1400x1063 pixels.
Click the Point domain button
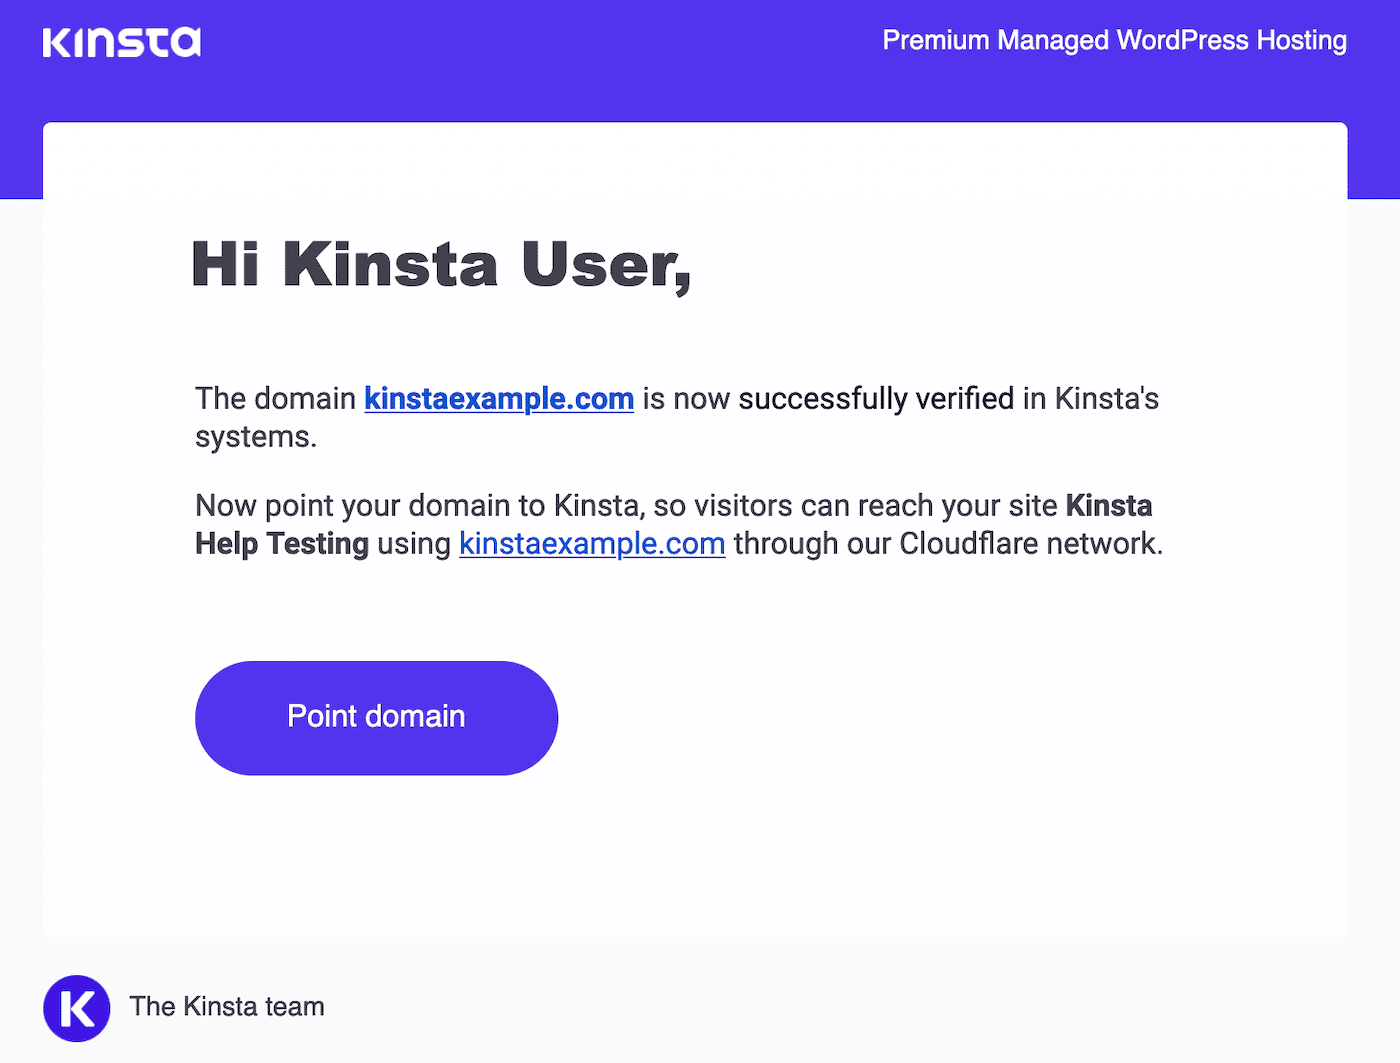[376, 717]
